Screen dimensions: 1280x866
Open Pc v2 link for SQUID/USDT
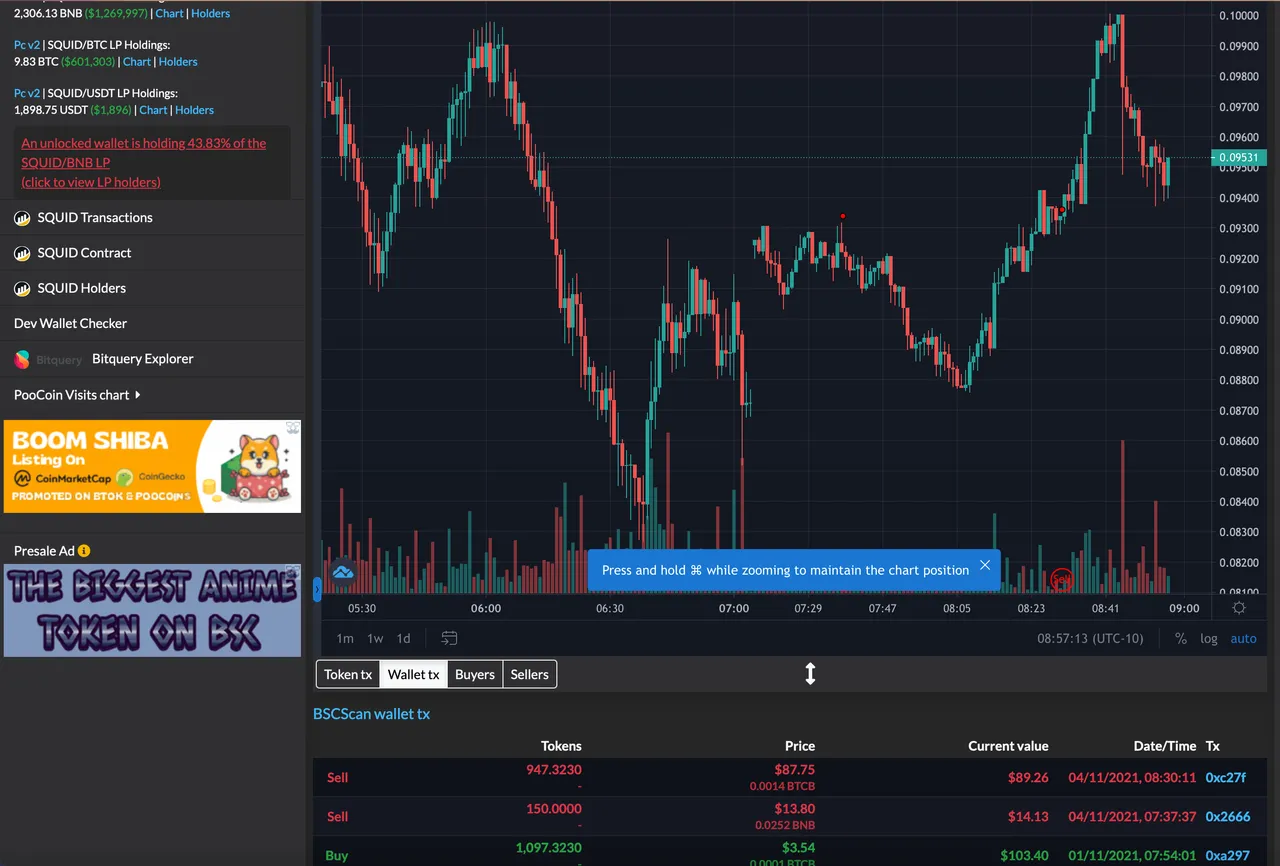[x=26, y=93]
